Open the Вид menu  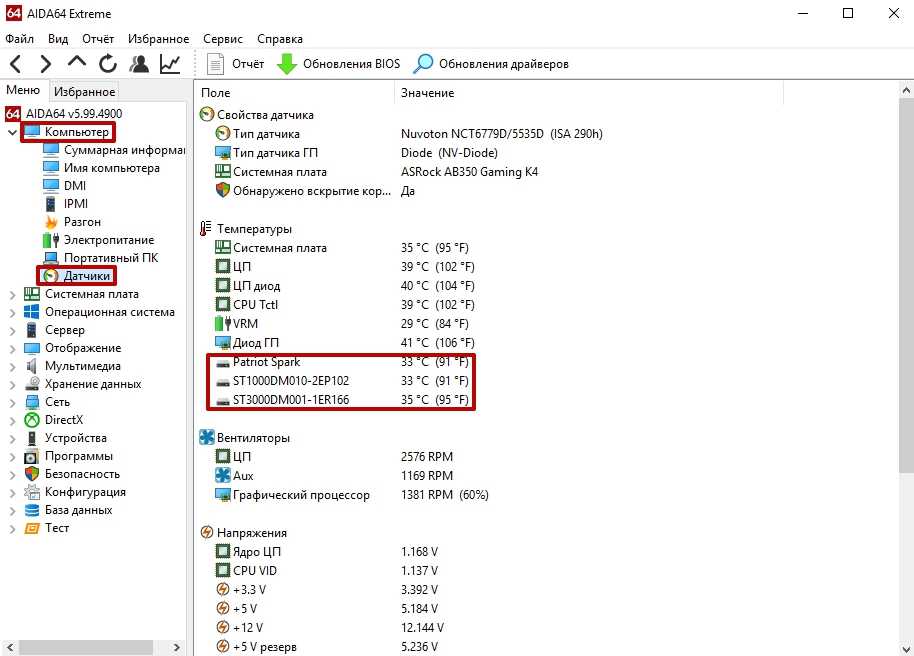(58, 39)
